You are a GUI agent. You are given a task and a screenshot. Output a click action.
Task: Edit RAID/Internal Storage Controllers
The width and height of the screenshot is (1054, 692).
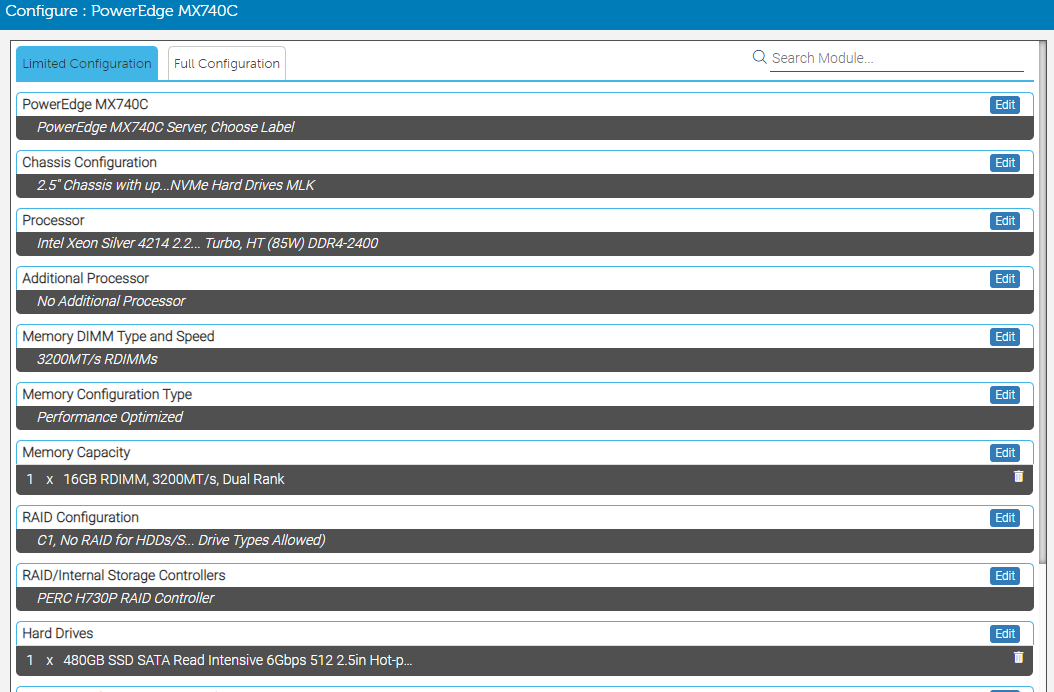click(1005, 576)
